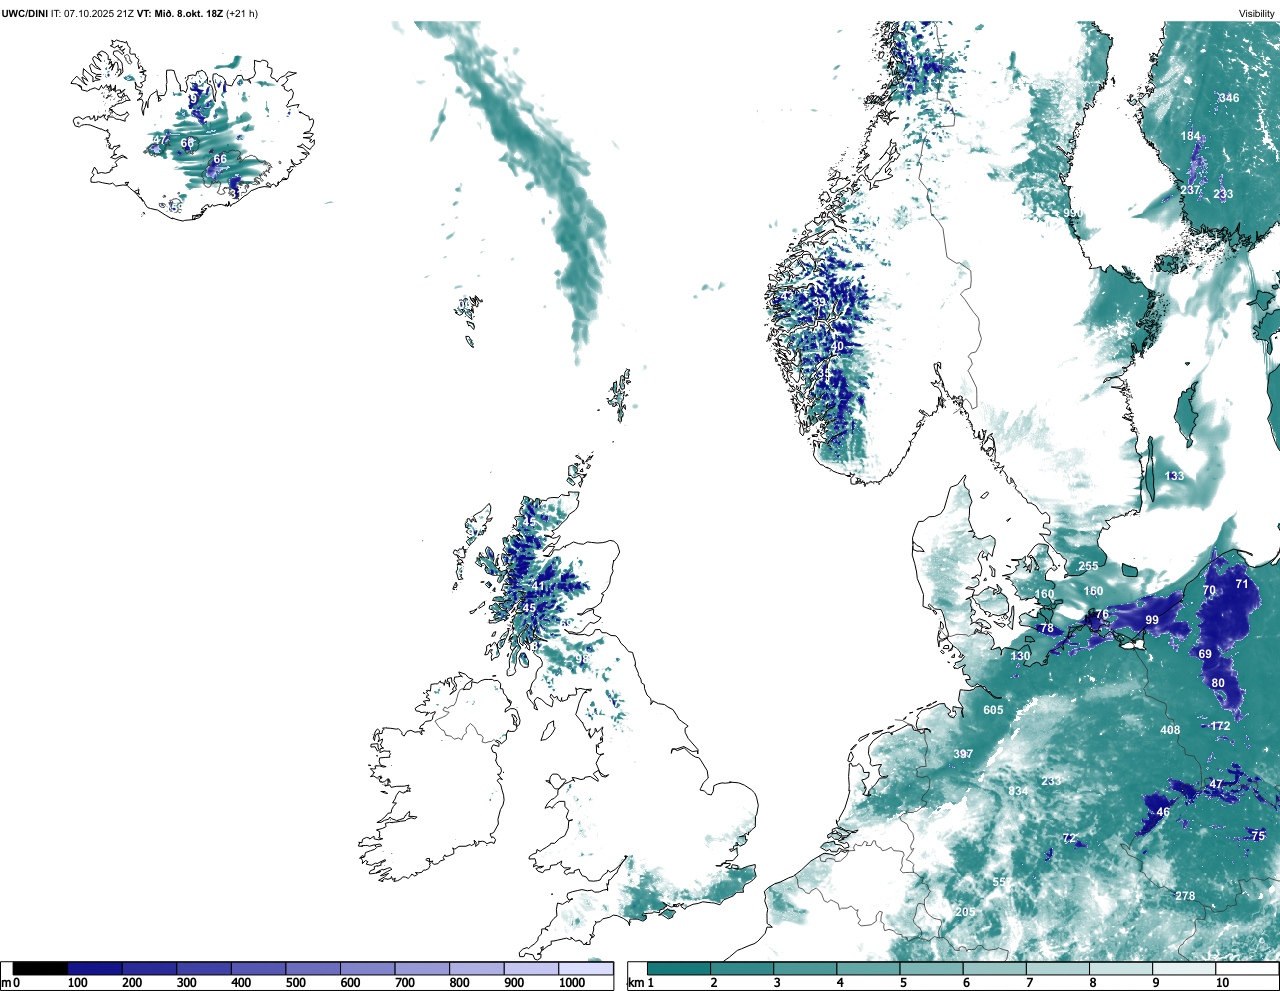Click the '237' visibility value on map
1280x991 pixels.
click(x=1190, y=190)
